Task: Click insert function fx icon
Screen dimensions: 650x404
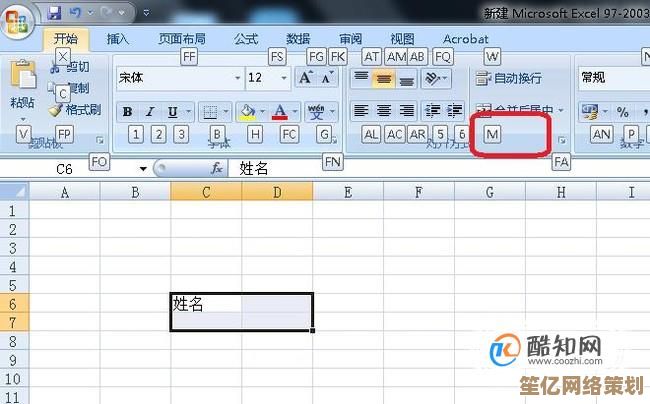Action: [216, 169]
